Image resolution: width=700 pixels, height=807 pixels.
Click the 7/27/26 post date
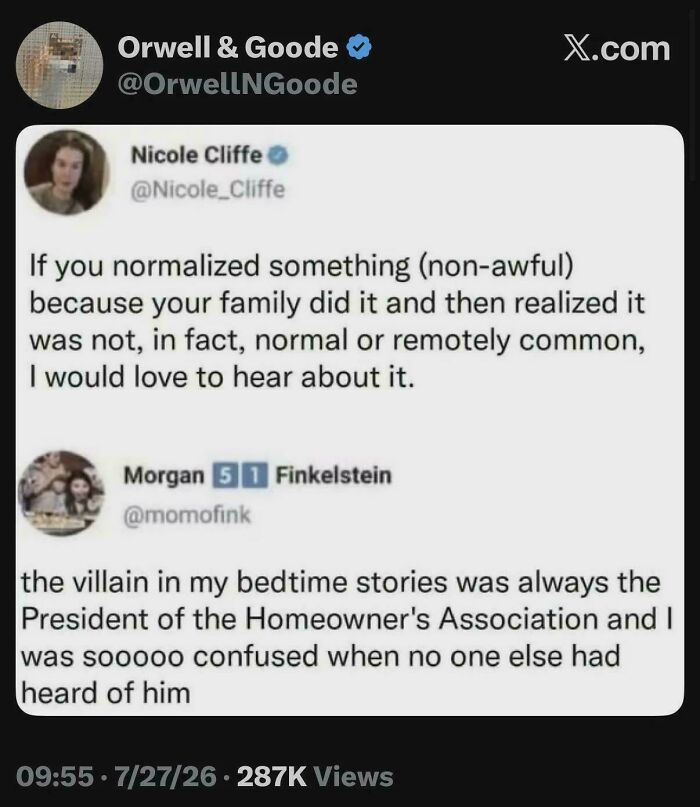(x=166, y=776)
